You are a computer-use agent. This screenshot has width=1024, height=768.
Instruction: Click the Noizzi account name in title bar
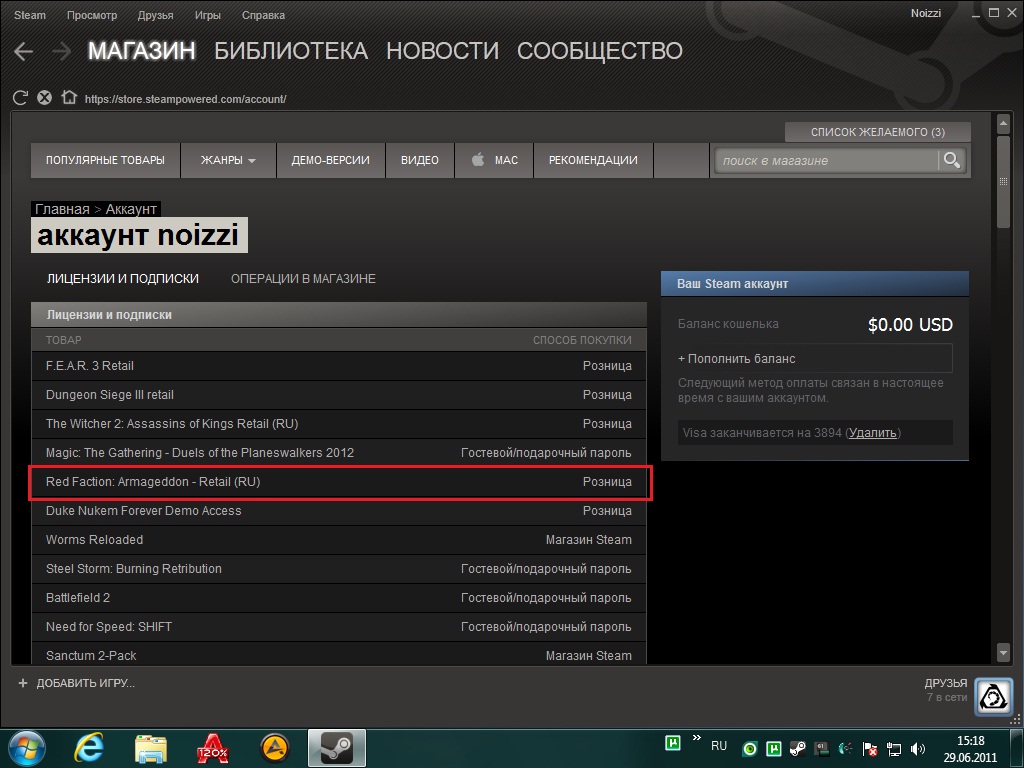[x=926, y=13]
